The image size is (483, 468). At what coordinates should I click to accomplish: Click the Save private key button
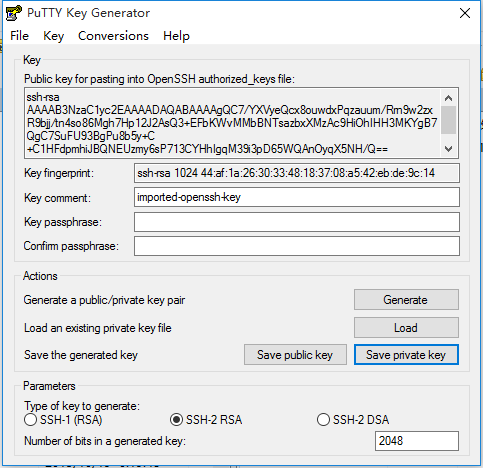coord(406,355)
